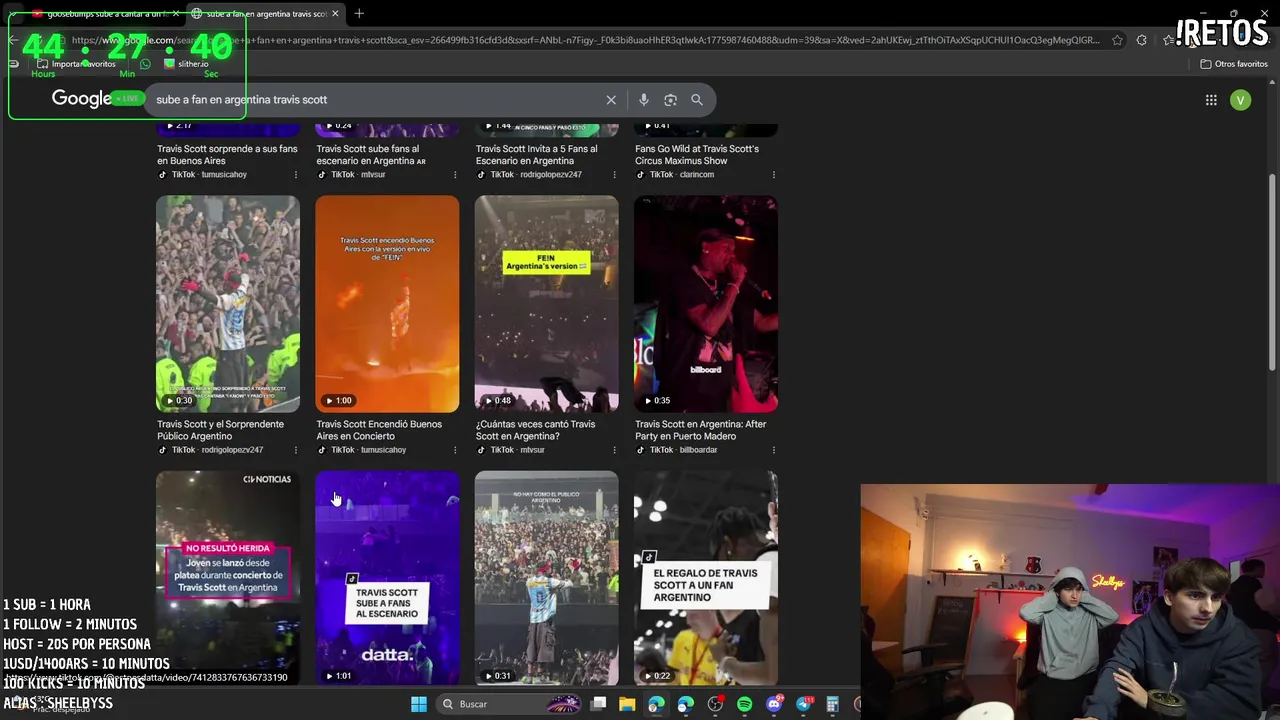Click the TikTok clarincom source label
Viewport: 1280px width, 720px height.
(675, 174)
